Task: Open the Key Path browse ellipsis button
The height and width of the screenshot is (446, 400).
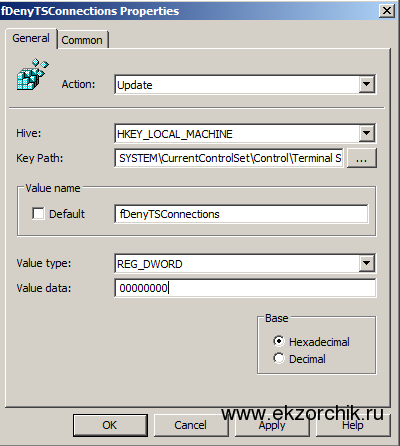Action: click(x=362, y=158)
